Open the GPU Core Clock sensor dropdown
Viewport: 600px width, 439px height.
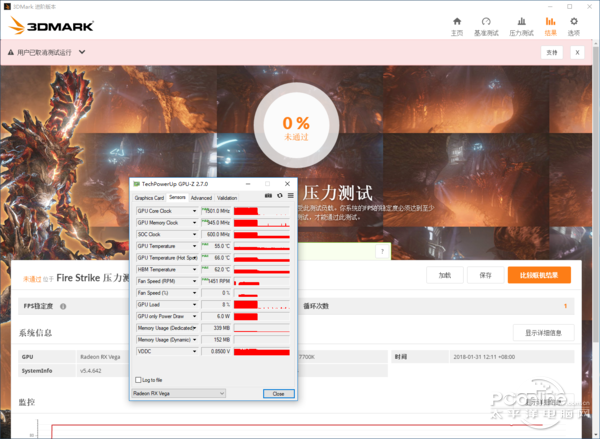[197, 211]
